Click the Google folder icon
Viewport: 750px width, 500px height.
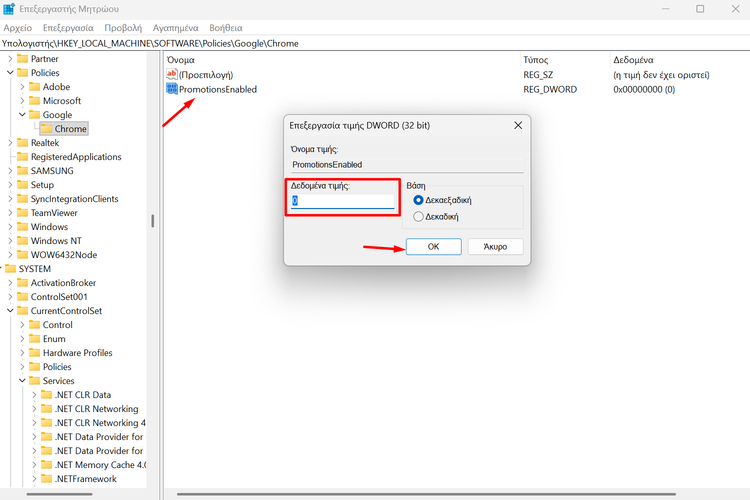[x=34, y=114]
